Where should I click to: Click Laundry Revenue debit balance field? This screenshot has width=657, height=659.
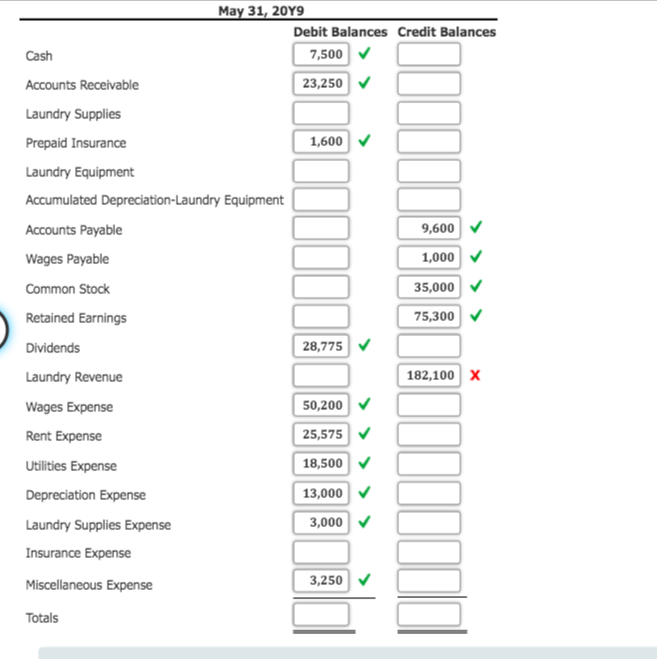(321, 375)
